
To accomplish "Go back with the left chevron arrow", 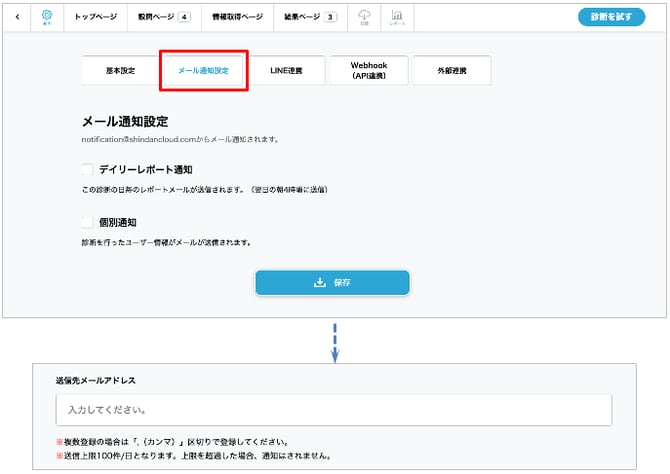I will (x=17, y=17).
